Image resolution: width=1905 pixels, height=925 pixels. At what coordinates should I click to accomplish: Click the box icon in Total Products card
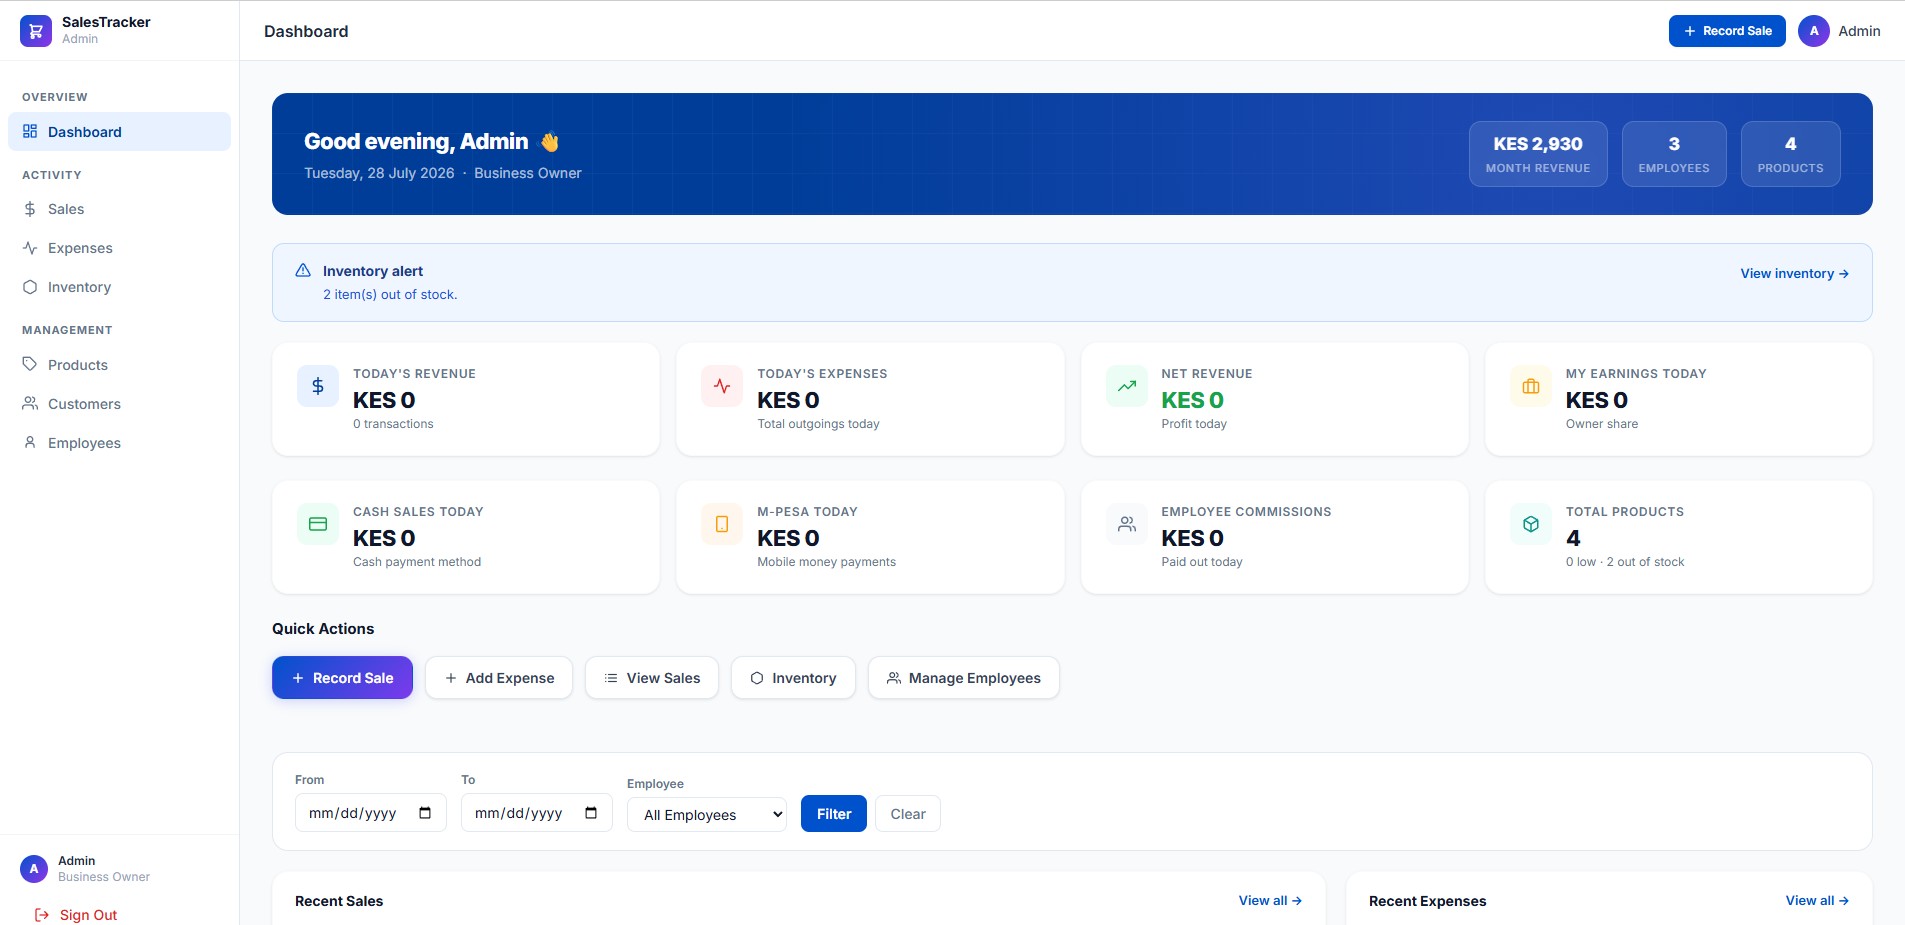[x=1531, y=524]
